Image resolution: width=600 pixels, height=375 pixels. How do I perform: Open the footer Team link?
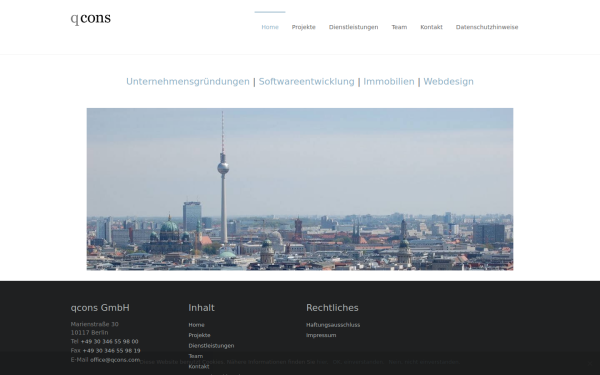click(x=196, y=356)
